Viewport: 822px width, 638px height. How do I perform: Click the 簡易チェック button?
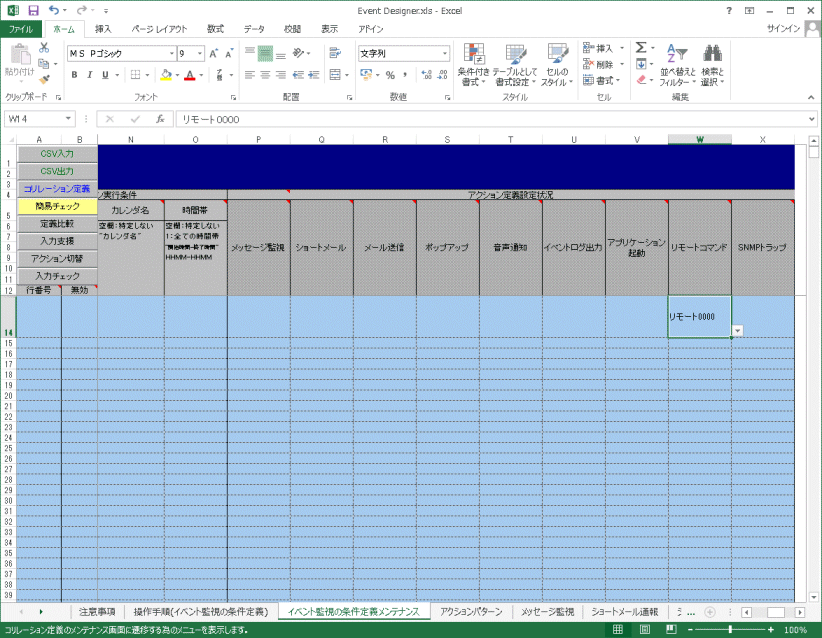pyautogui.click(x=57, y=206)
